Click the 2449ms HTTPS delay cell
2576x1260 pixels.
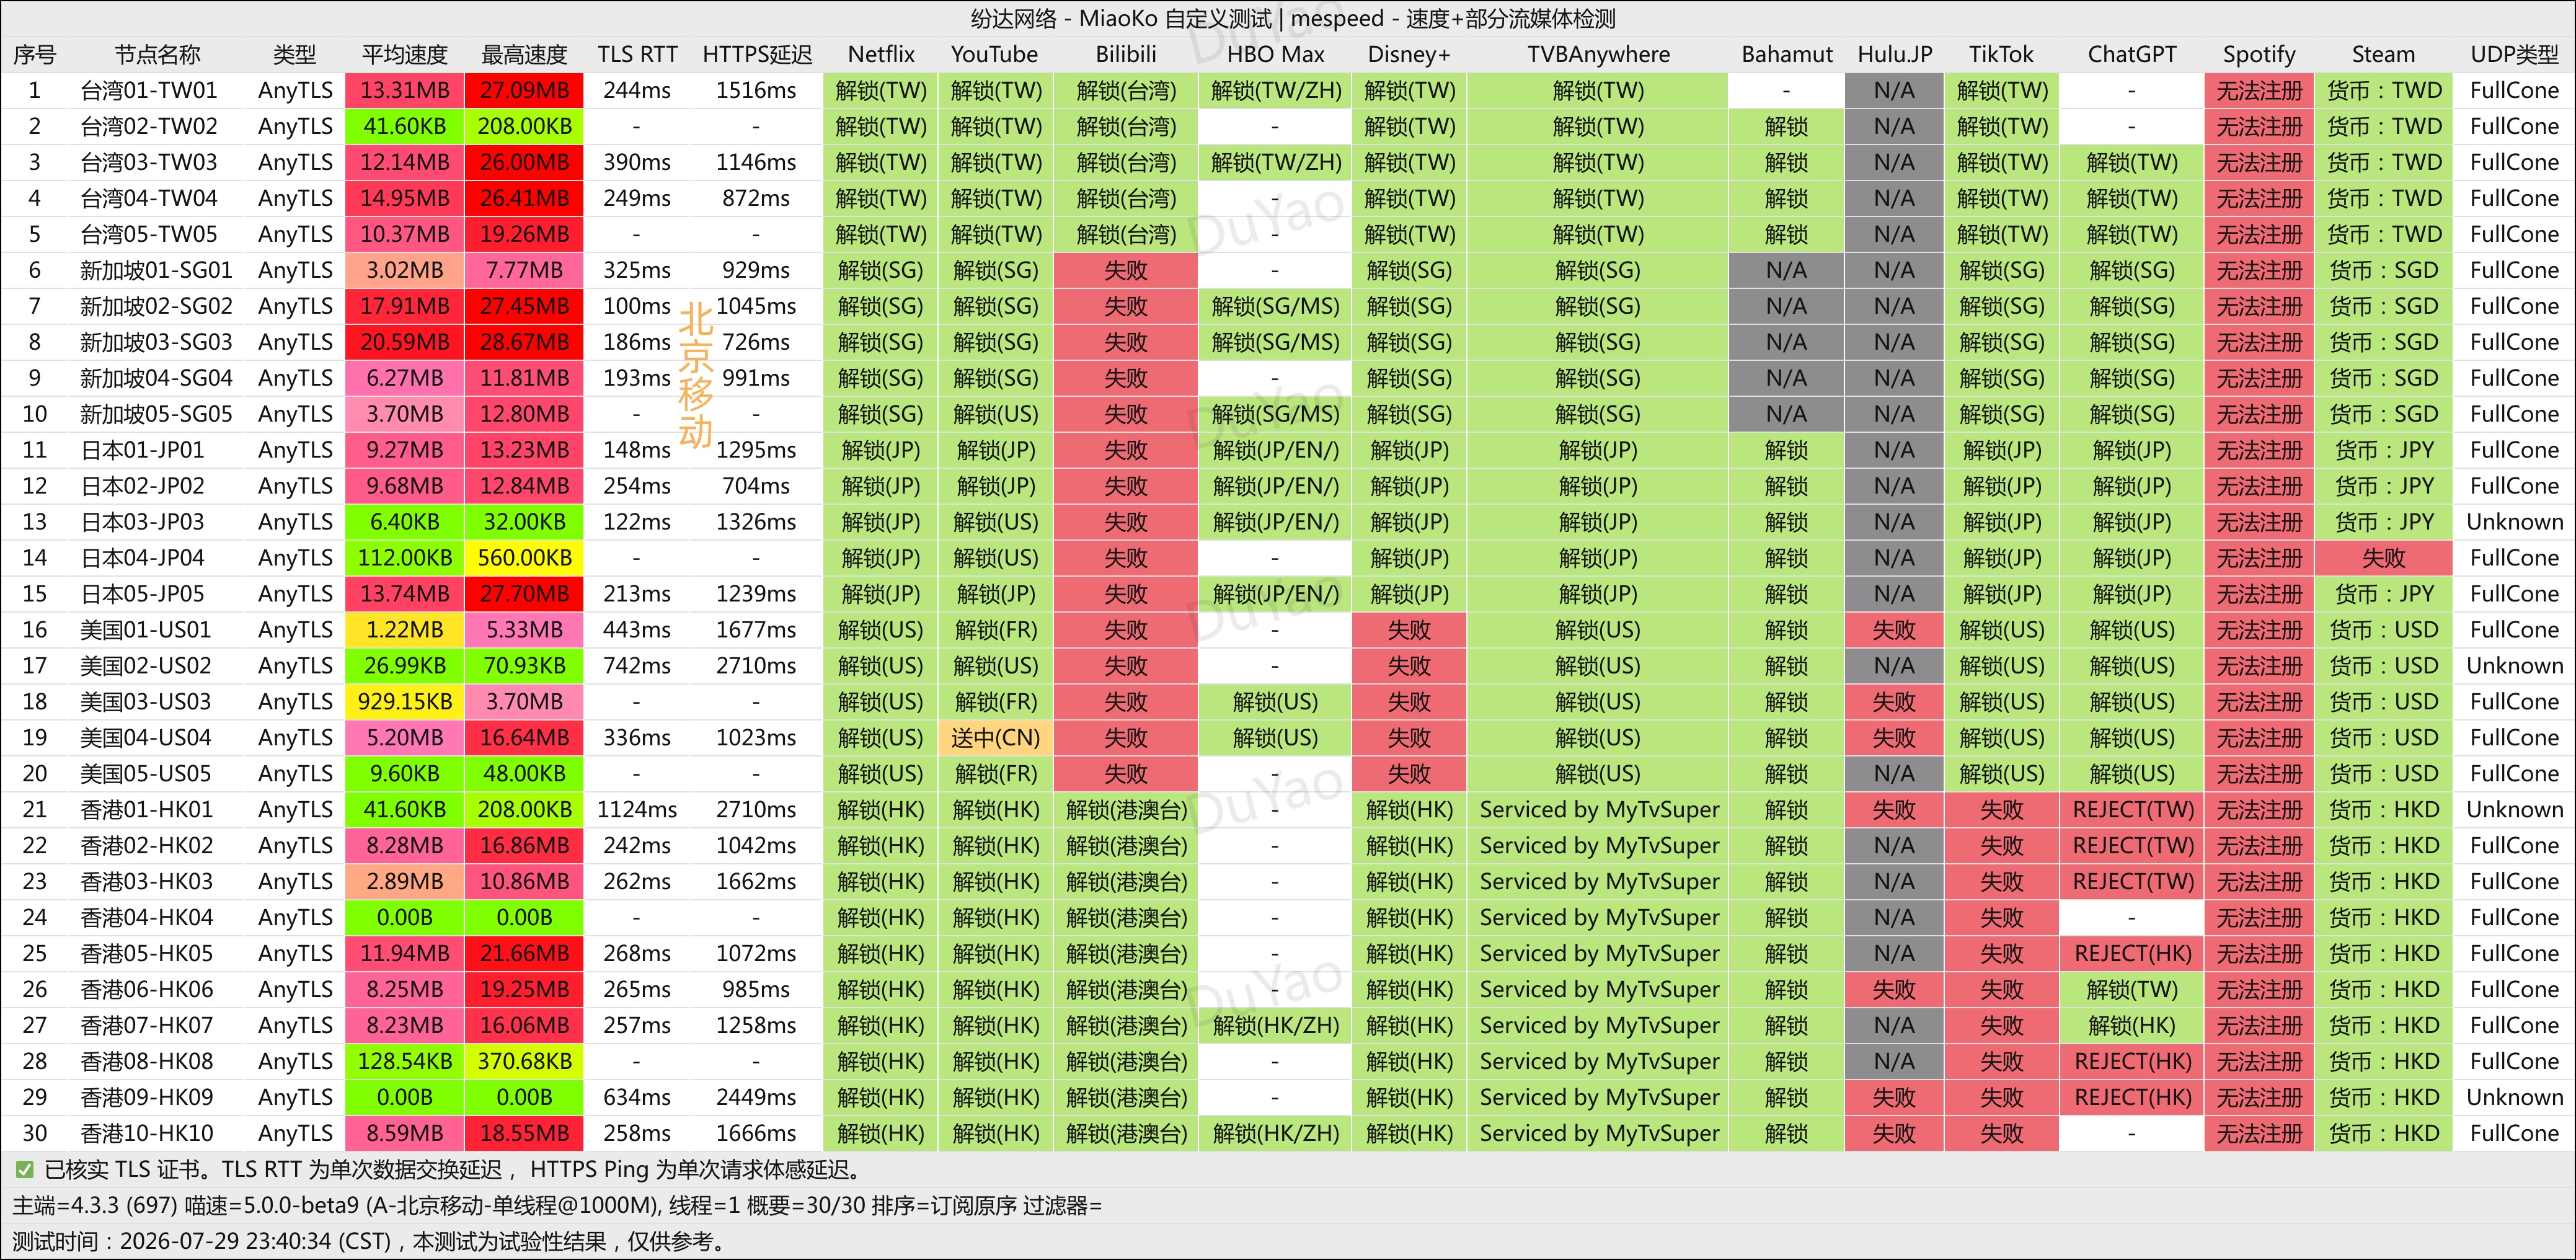coord(756,1098)
